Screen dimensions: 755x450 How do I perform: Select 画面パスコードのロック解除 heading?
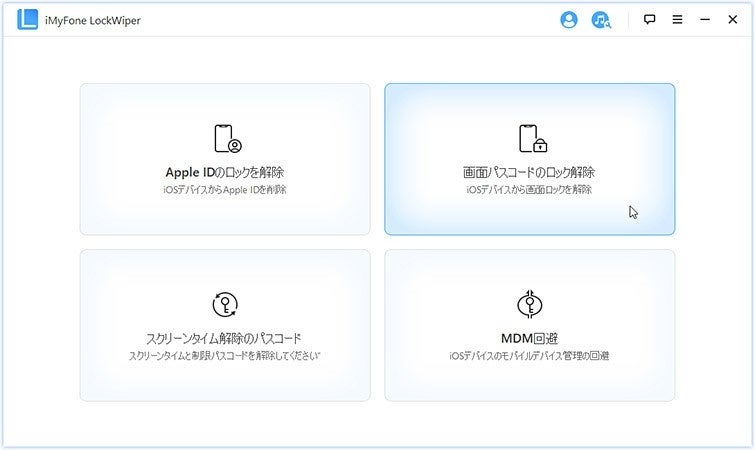pos(529,172)
